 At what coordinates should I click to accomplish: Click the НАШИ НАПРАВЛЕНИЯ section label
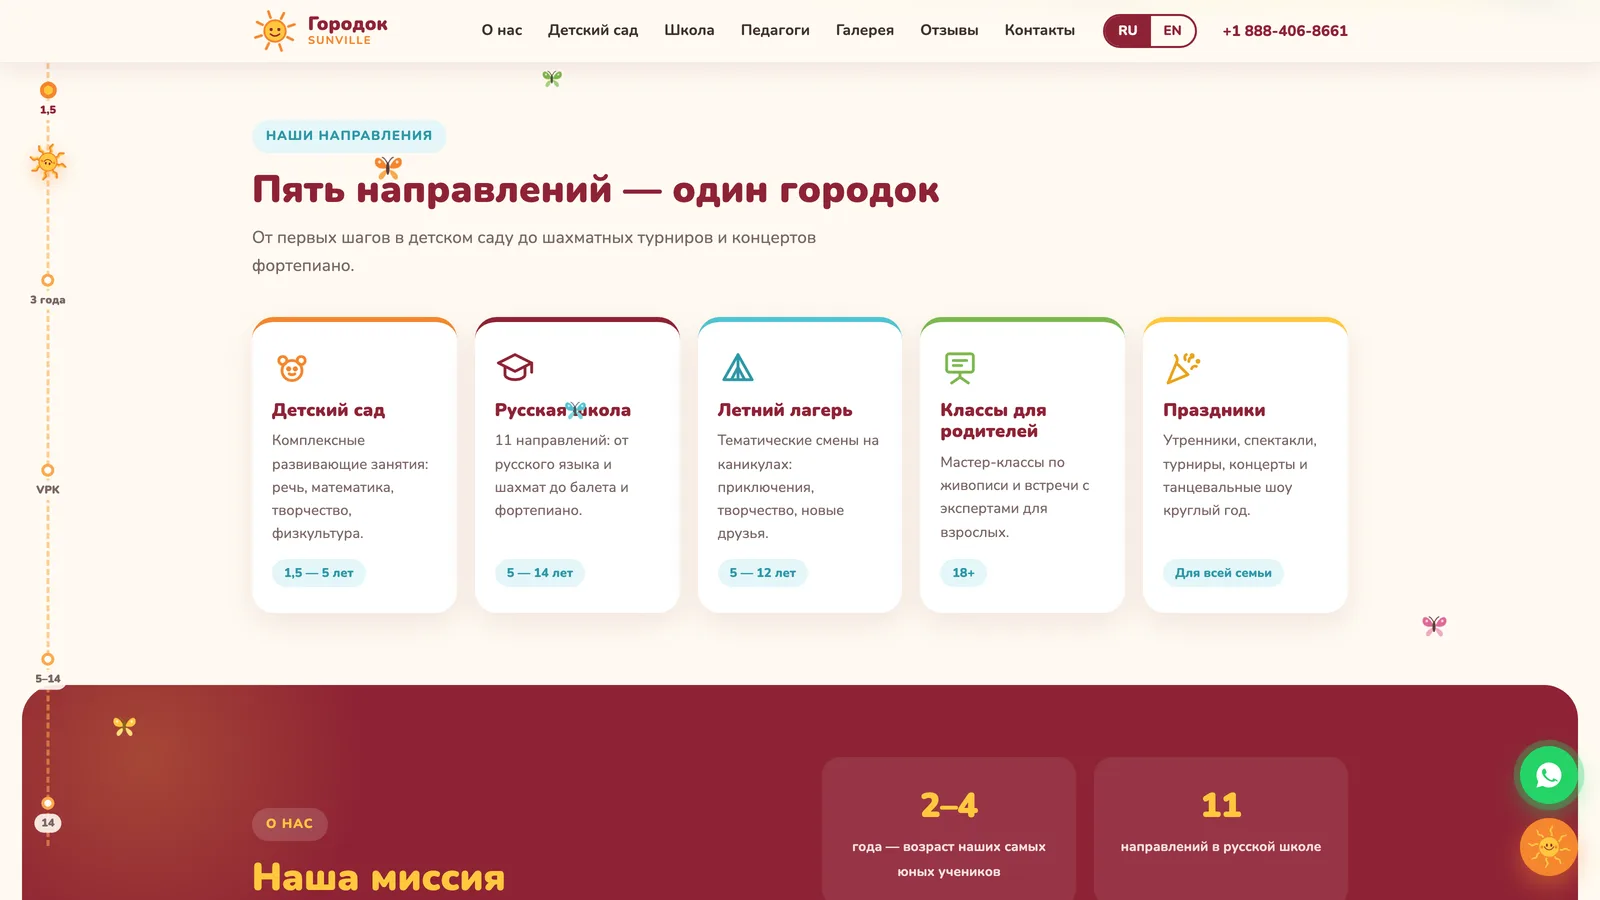click(349, 136)
